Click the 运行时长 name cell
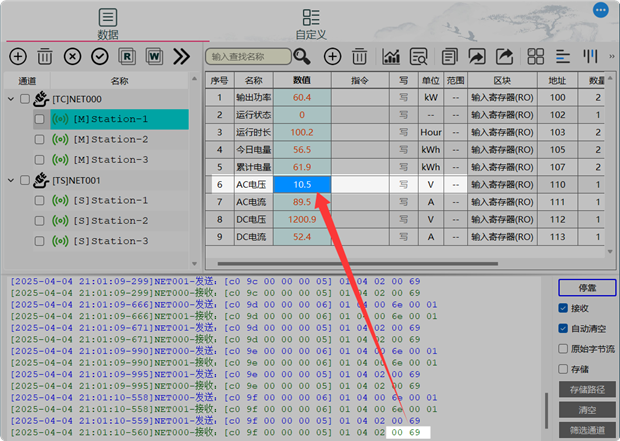This screenshot has width=620, height=441. pos(253,132)
